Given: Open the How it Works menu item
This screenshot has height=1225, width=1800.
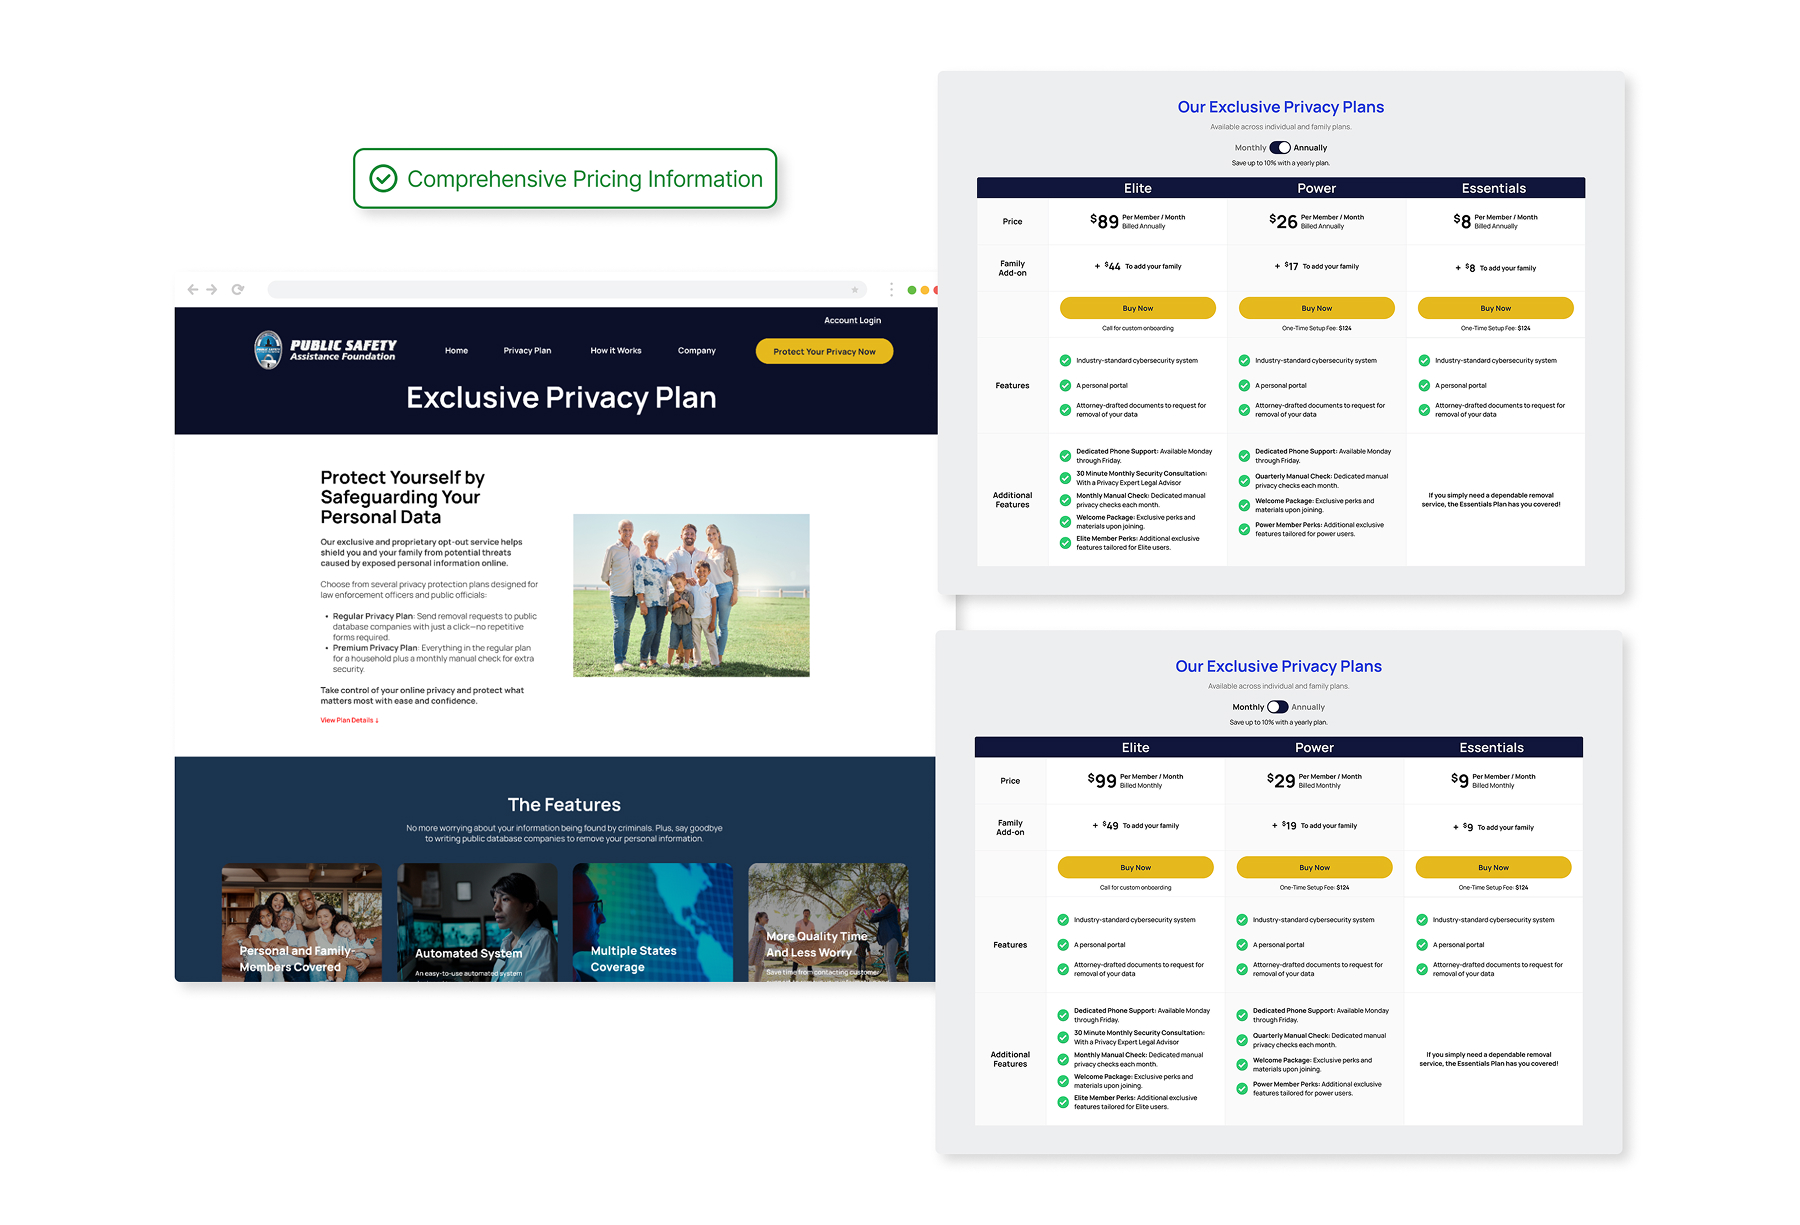Looking at the screenshot, I should point(616,351).
